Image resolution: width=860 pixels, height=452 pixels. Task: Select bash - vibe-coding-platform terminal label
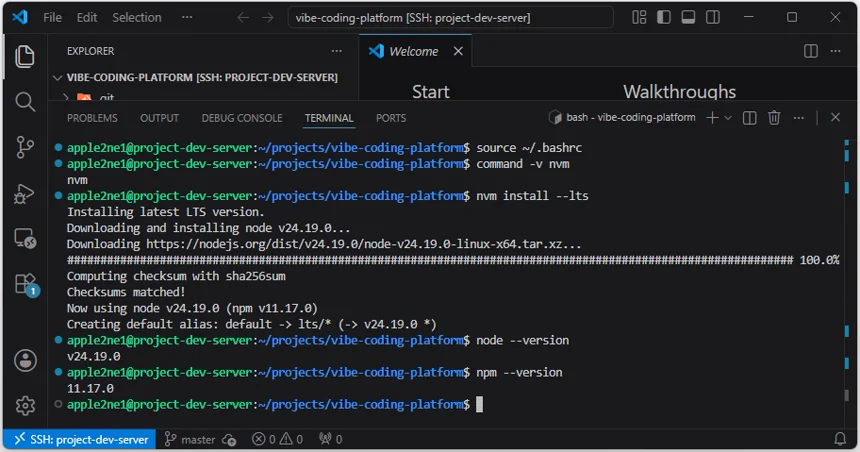622,117
